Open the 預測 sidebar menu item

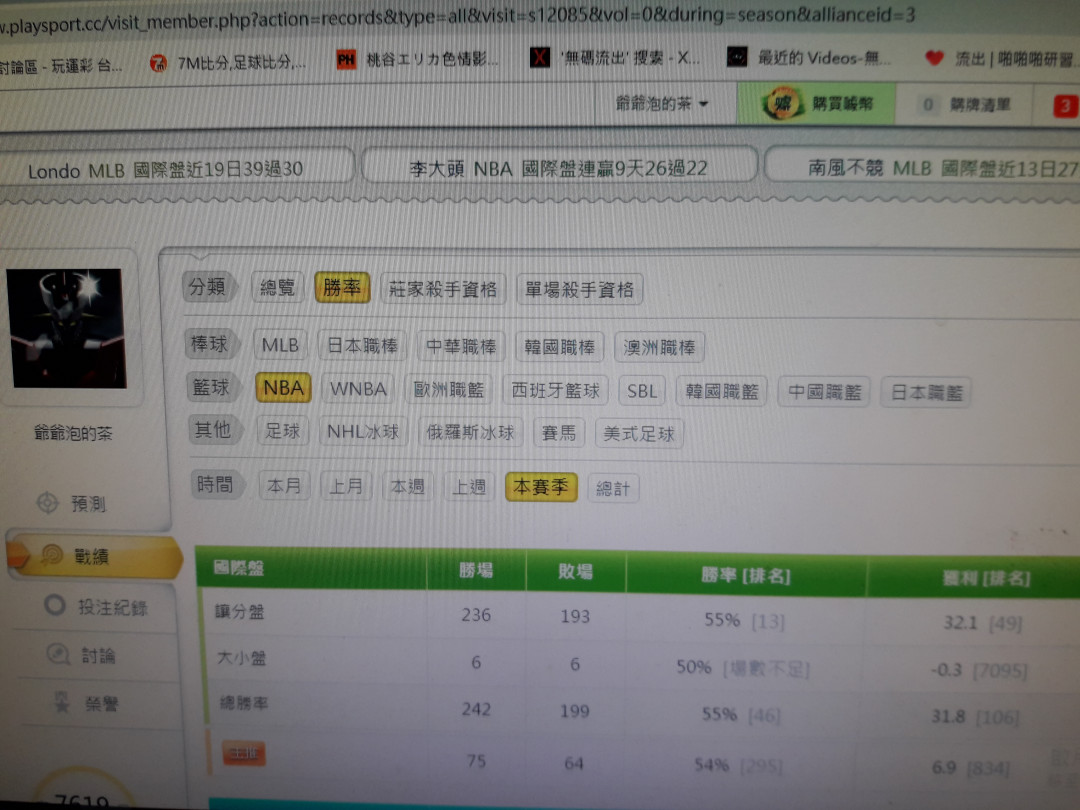click(88, 503)
